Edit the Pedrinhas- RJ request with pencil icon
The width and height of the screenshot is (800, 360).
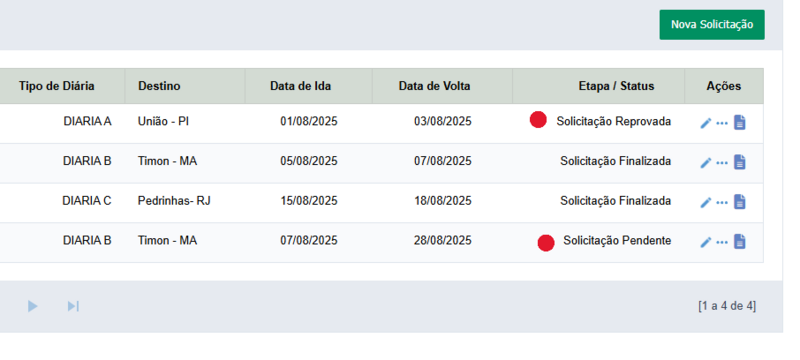click(706, 202)
